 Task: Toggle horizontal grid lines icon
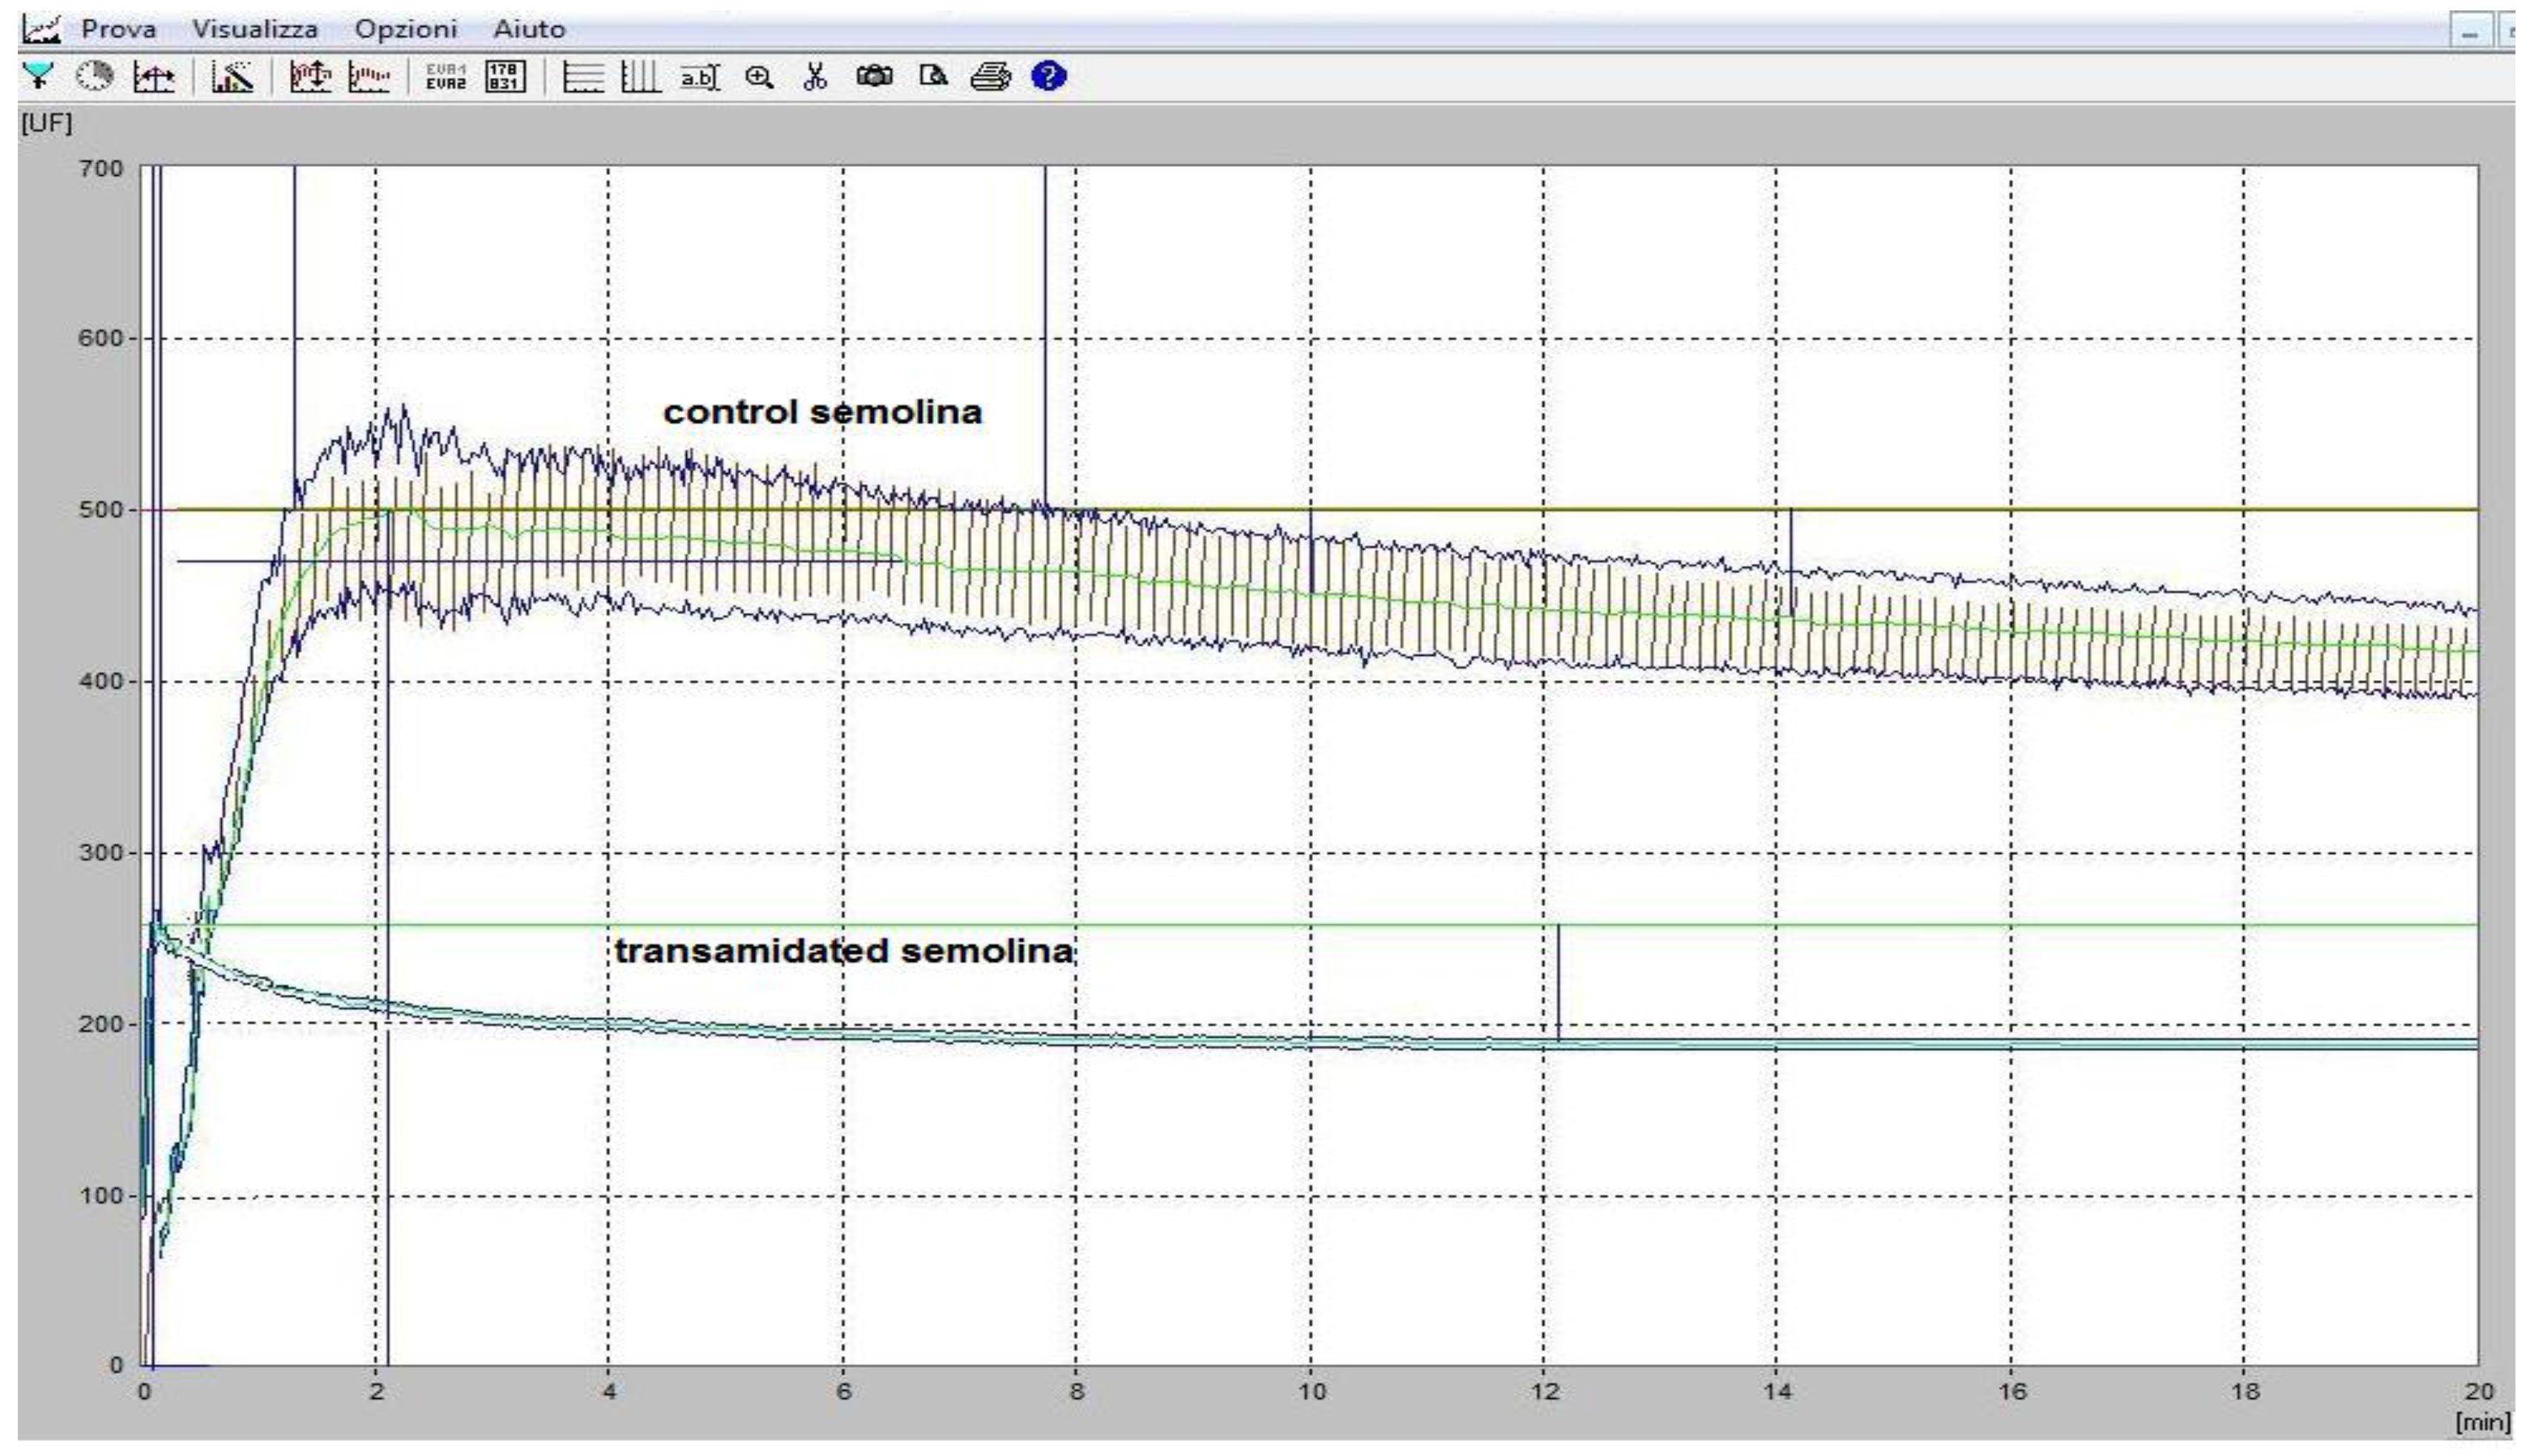583,76
